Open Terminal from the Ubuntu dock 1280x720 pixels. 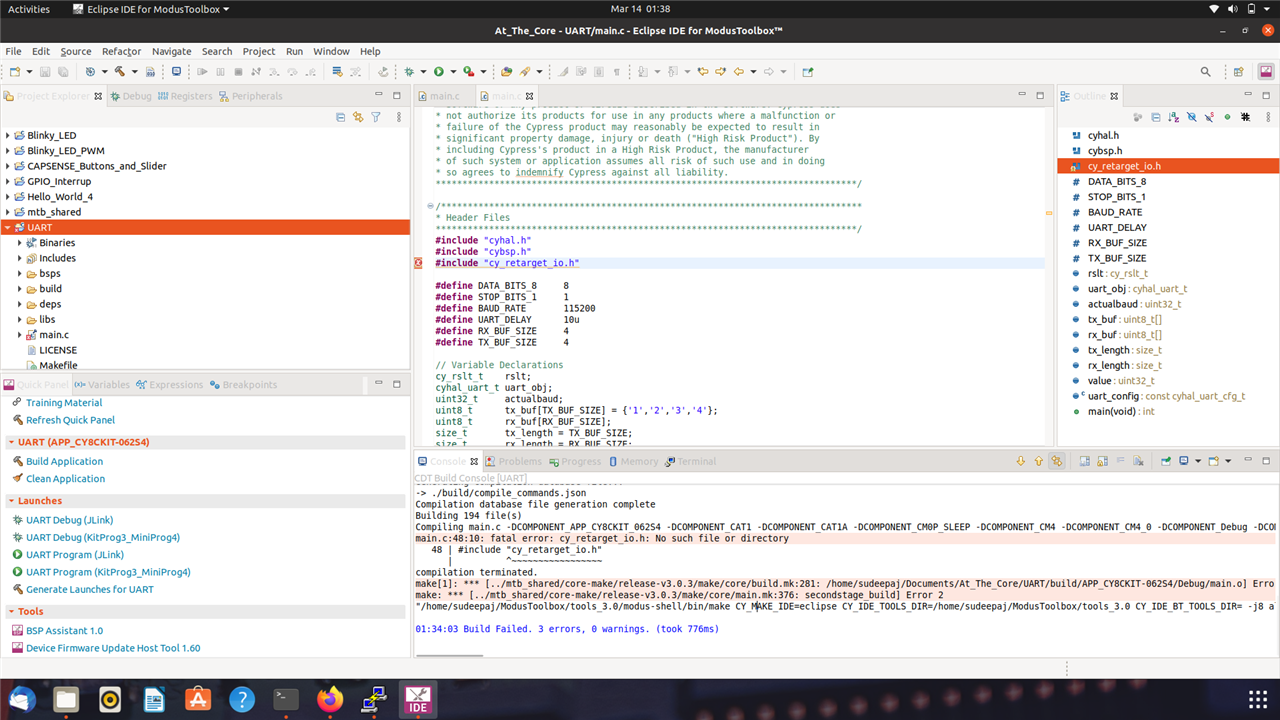[286, 698]
